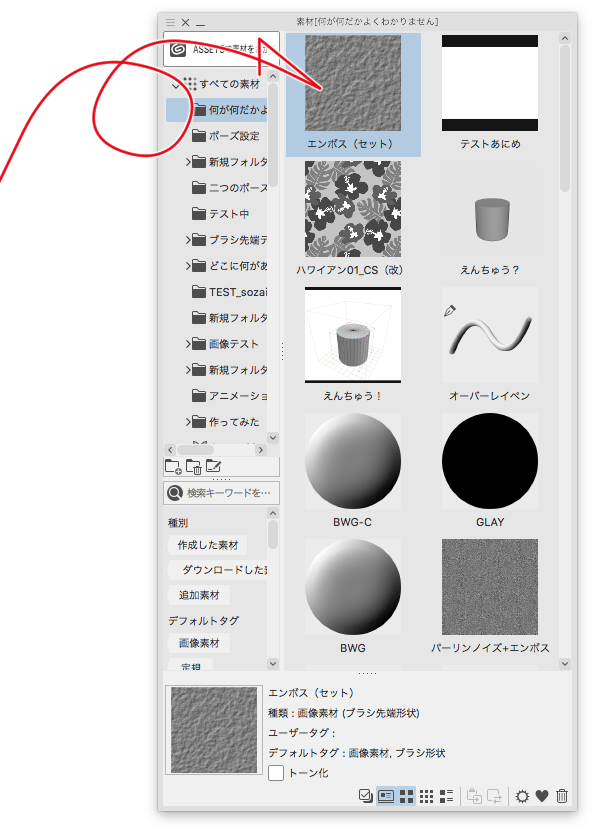Select the ニつのポーズ folder
The image size is (594, 832).
click(229, 188)
